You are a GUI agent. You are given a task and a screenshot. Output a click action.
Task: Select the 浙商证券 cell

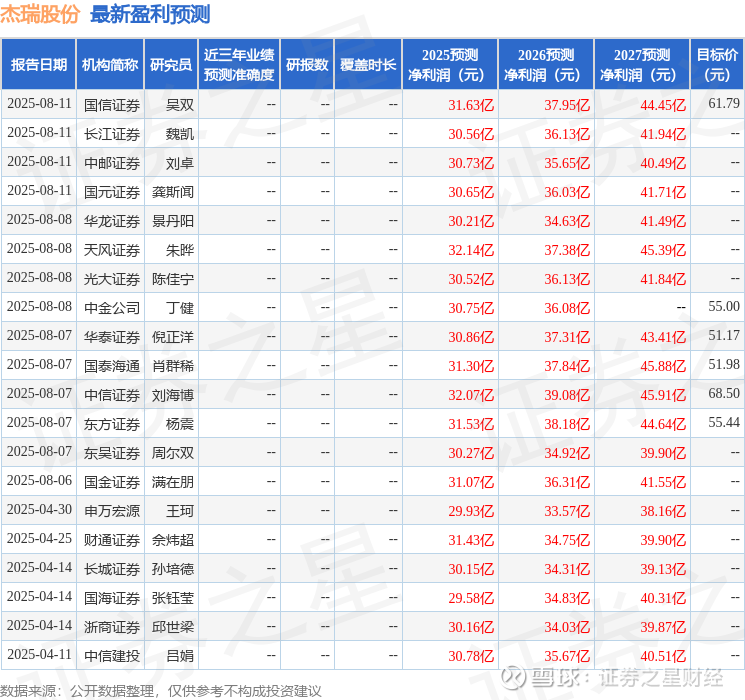tap(112, 627)
